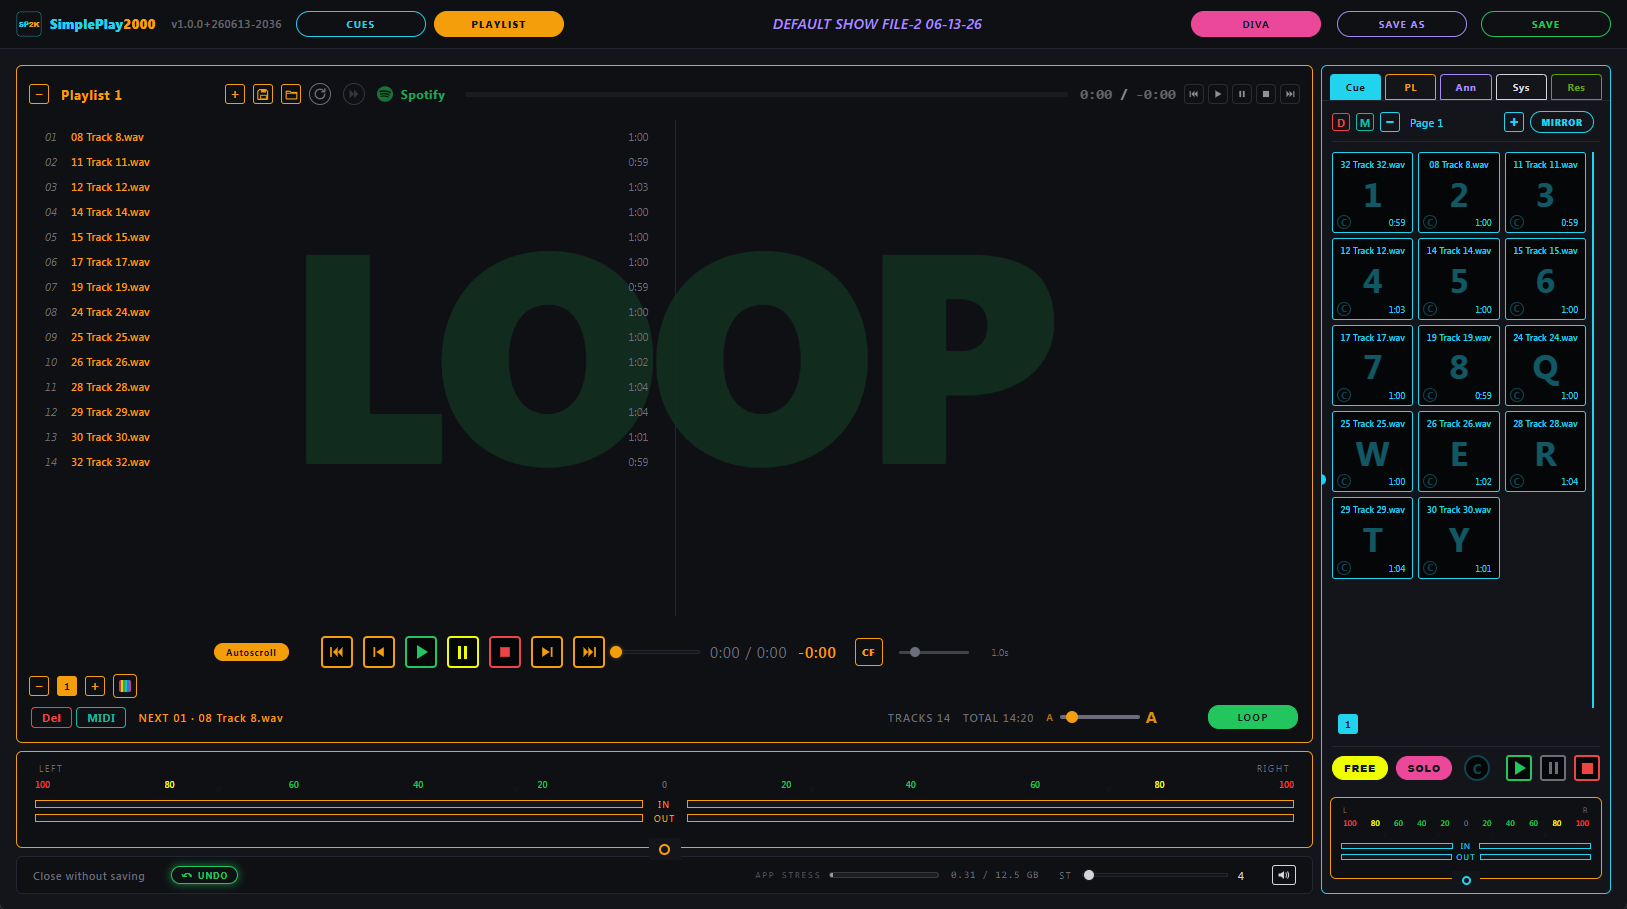Click the SP2K app logo
Image resolution: width=1627 pixels, height=909 pixels.
click(x=29, y=24)
